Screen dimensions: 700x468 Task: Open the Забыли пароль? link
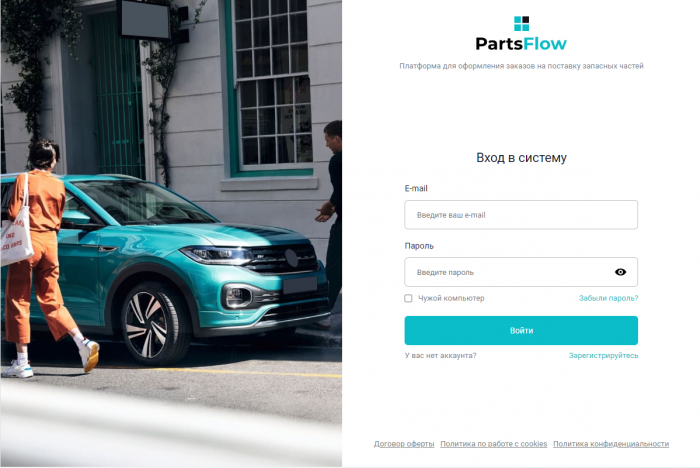pyautogui.click(x=608, y=298)
